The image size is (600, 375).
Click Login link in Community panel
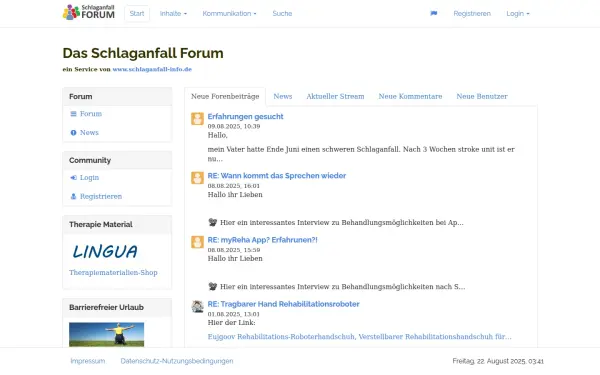point(89,178)
